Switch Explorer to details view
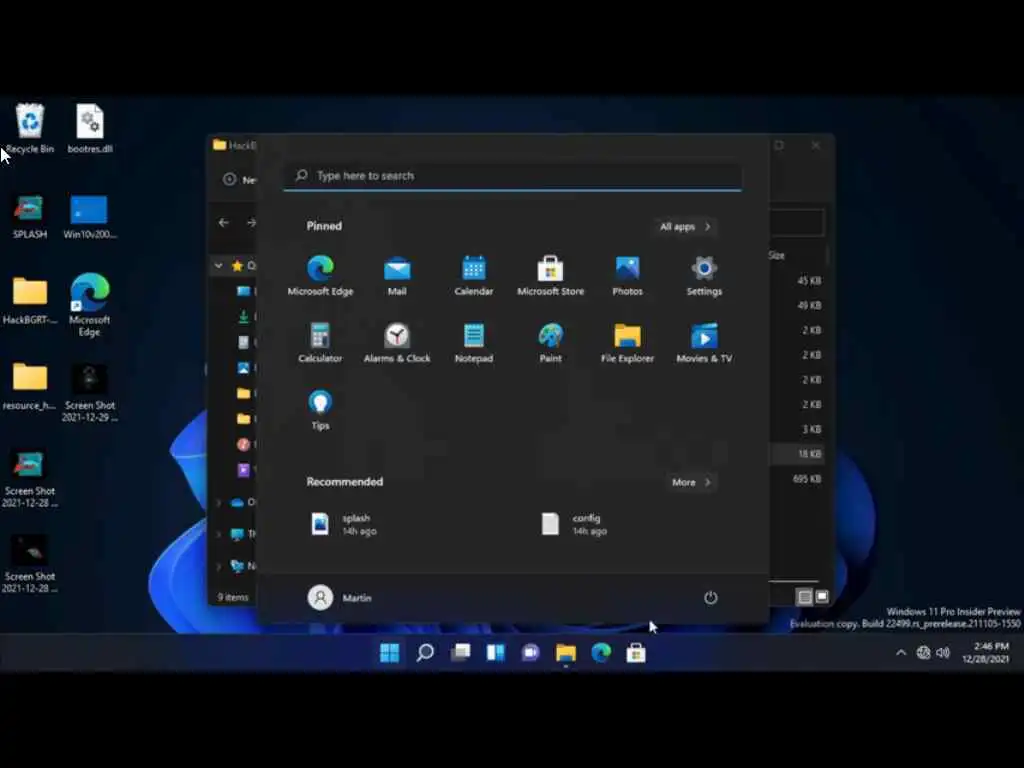1024x768 pixels. point(805,596)
